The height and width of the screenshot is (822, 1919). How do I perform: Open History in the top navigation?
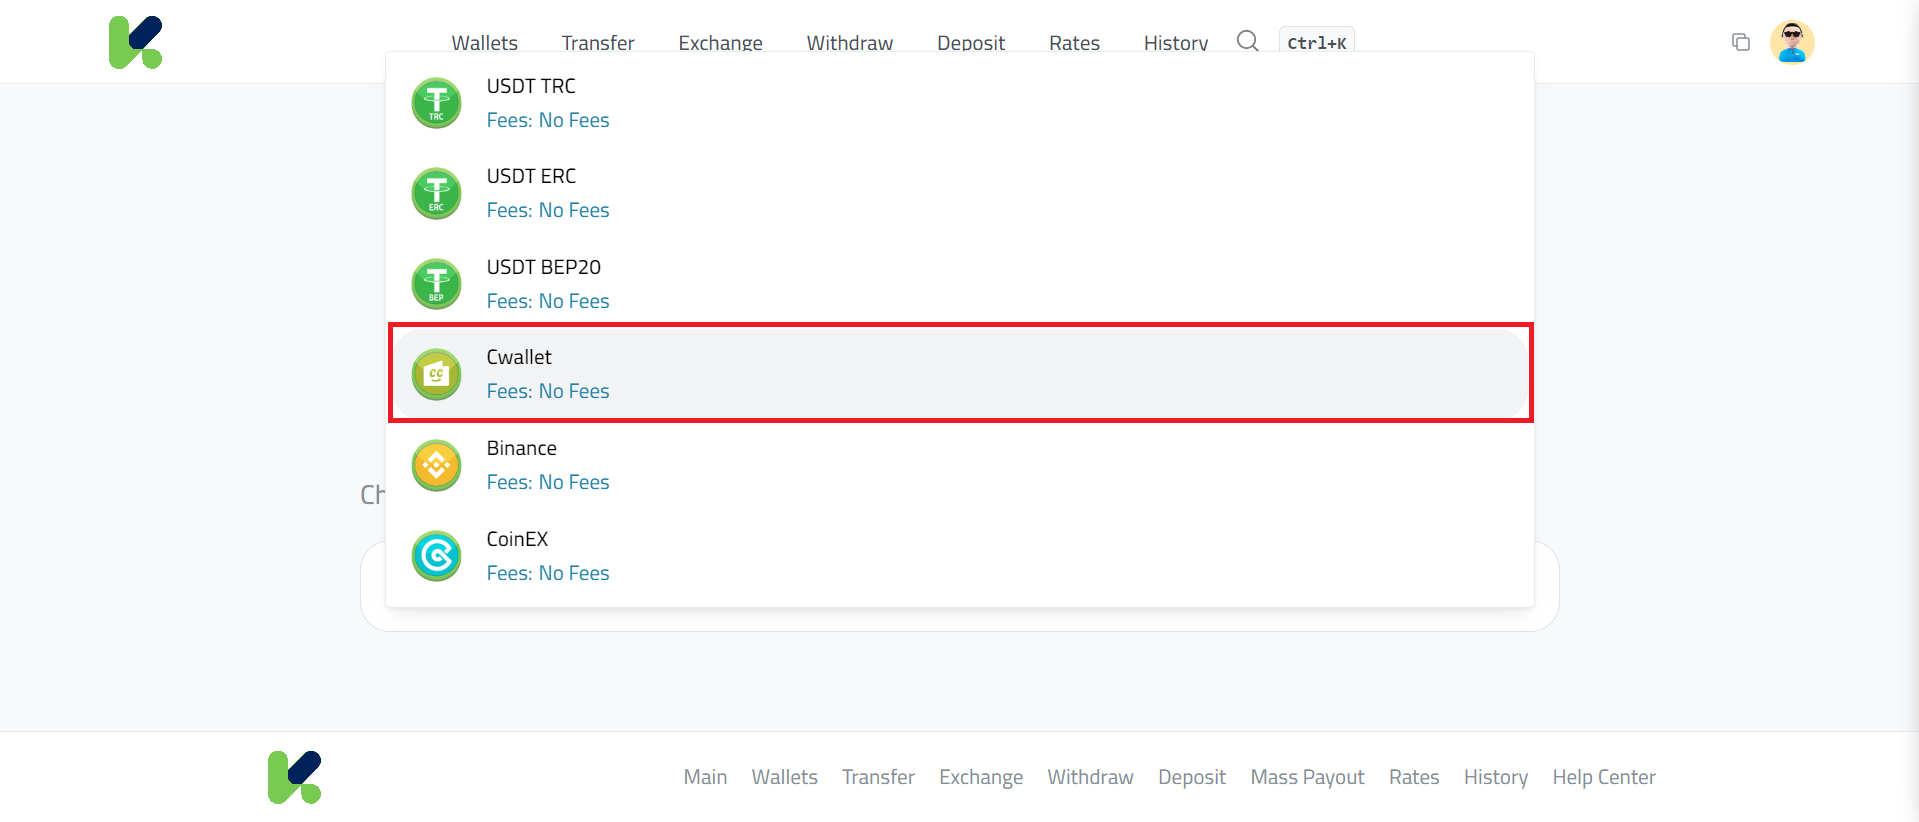1176,43
